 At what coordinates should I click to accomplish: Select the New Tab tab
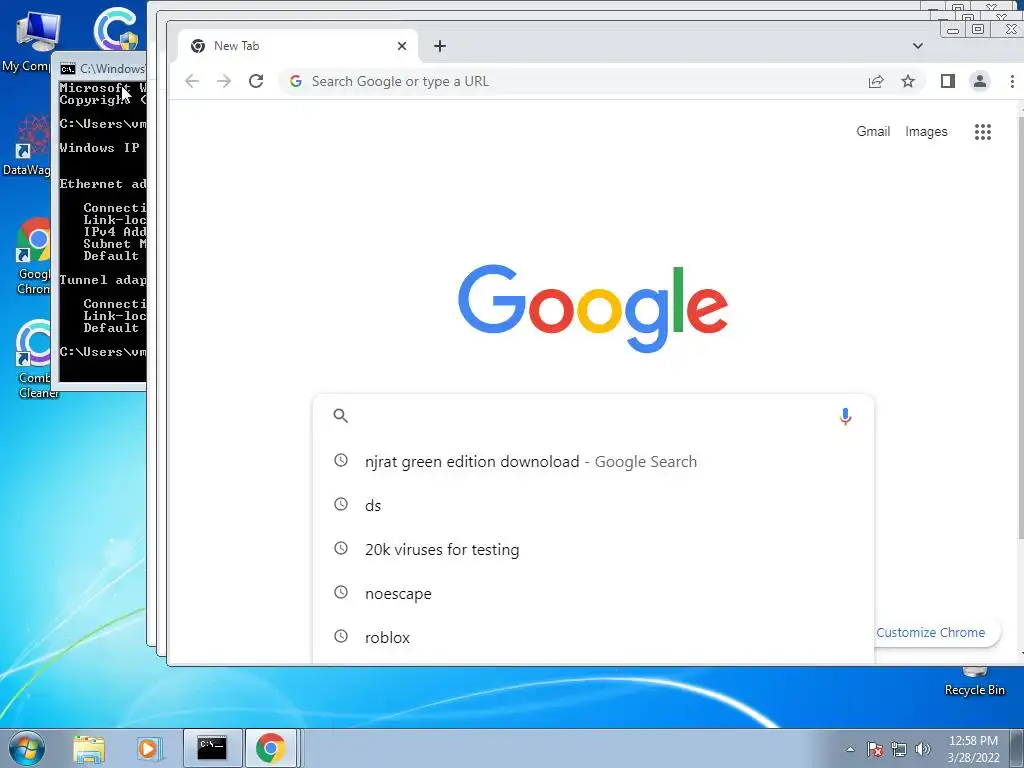[298, 46]
